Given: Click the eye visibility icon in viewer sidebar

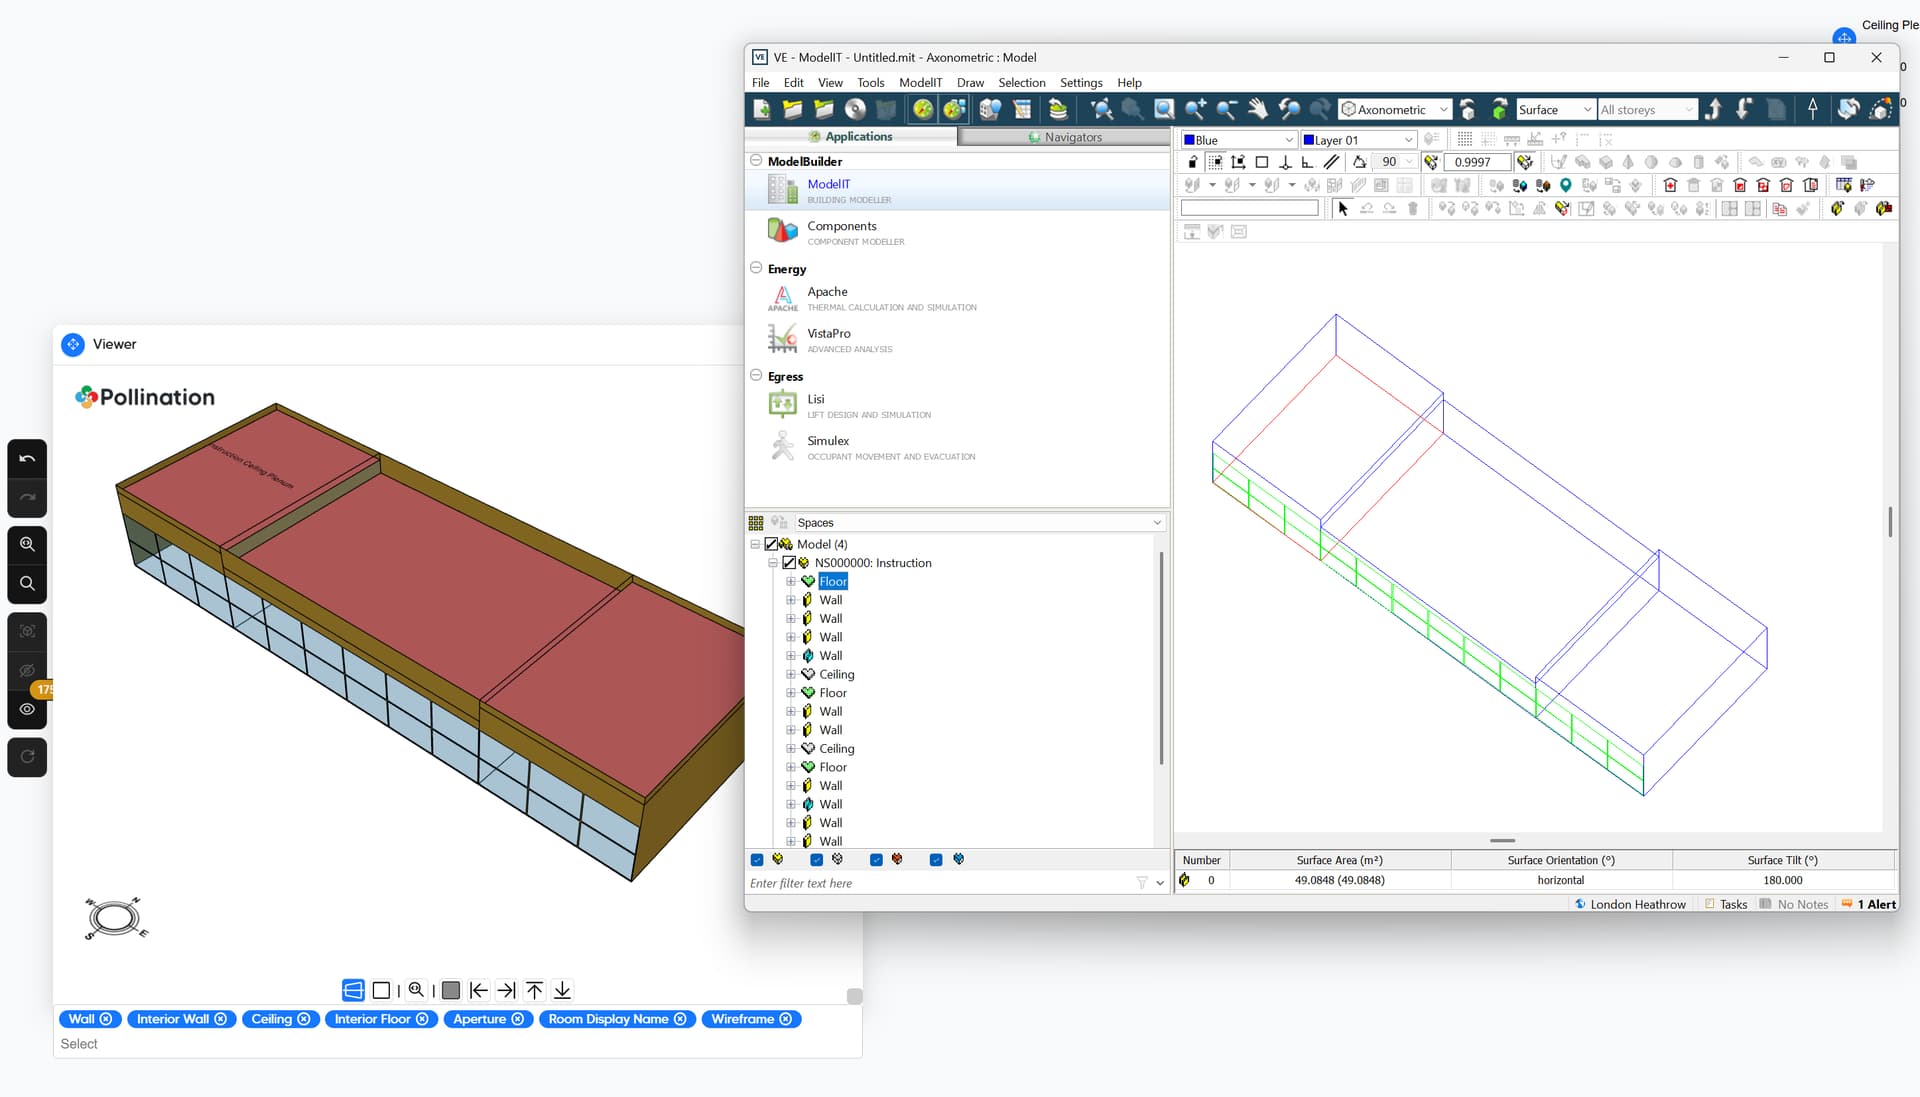Looking at the screenshot, I should coord(27,709).
